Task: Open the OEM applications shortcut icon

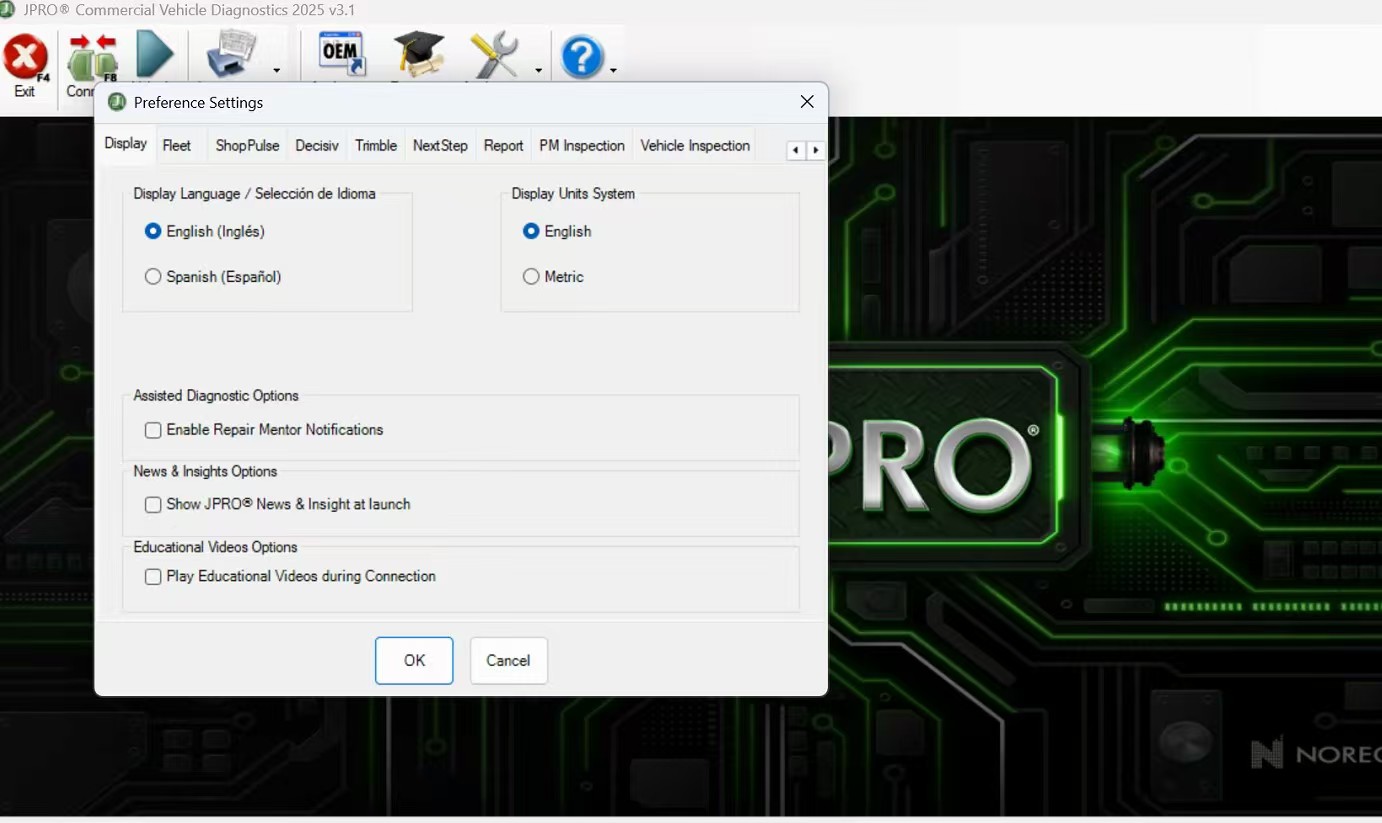Action: click(x=342, y=54)
